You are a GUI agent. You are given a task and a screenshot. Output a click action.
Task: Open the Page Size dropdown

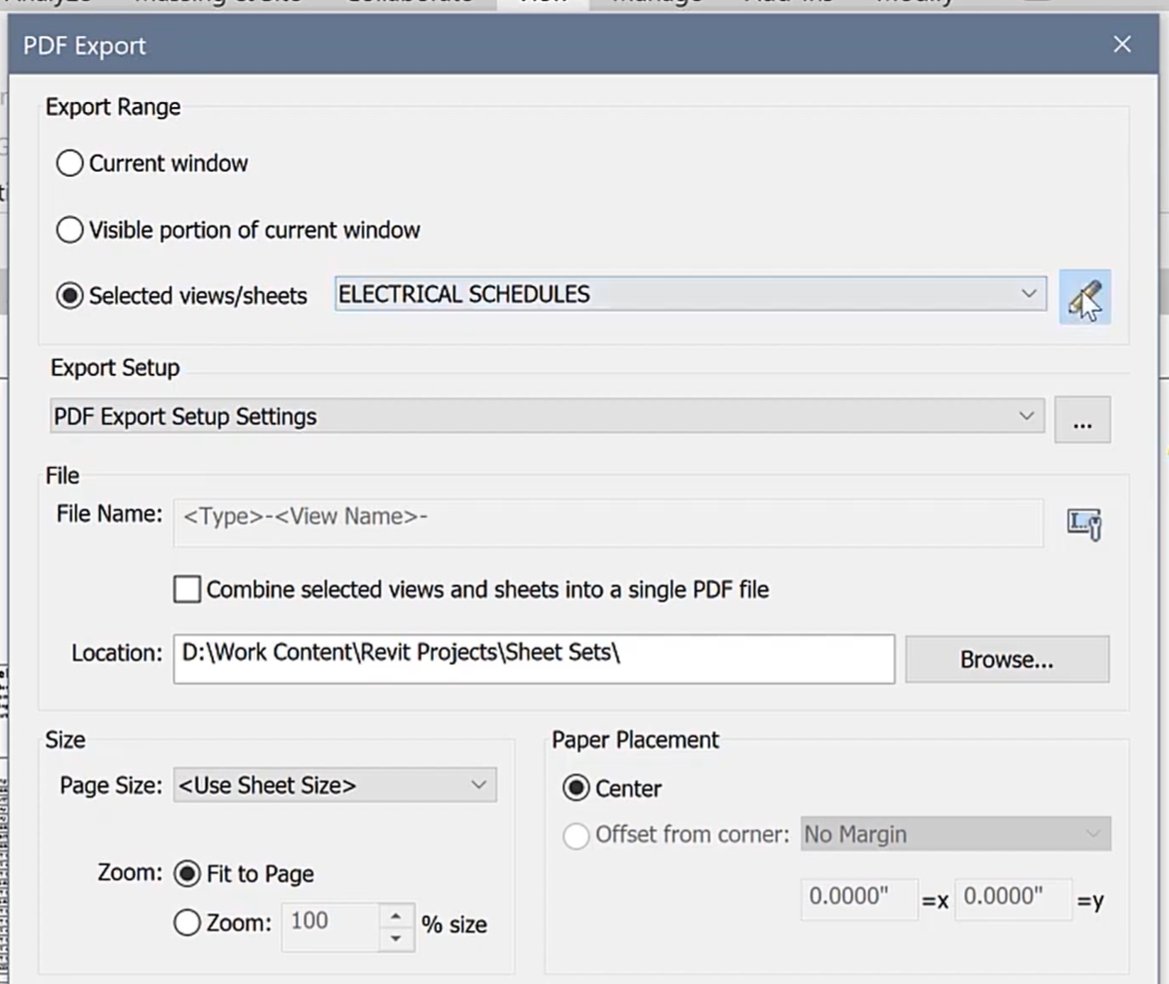pos(335,785)
